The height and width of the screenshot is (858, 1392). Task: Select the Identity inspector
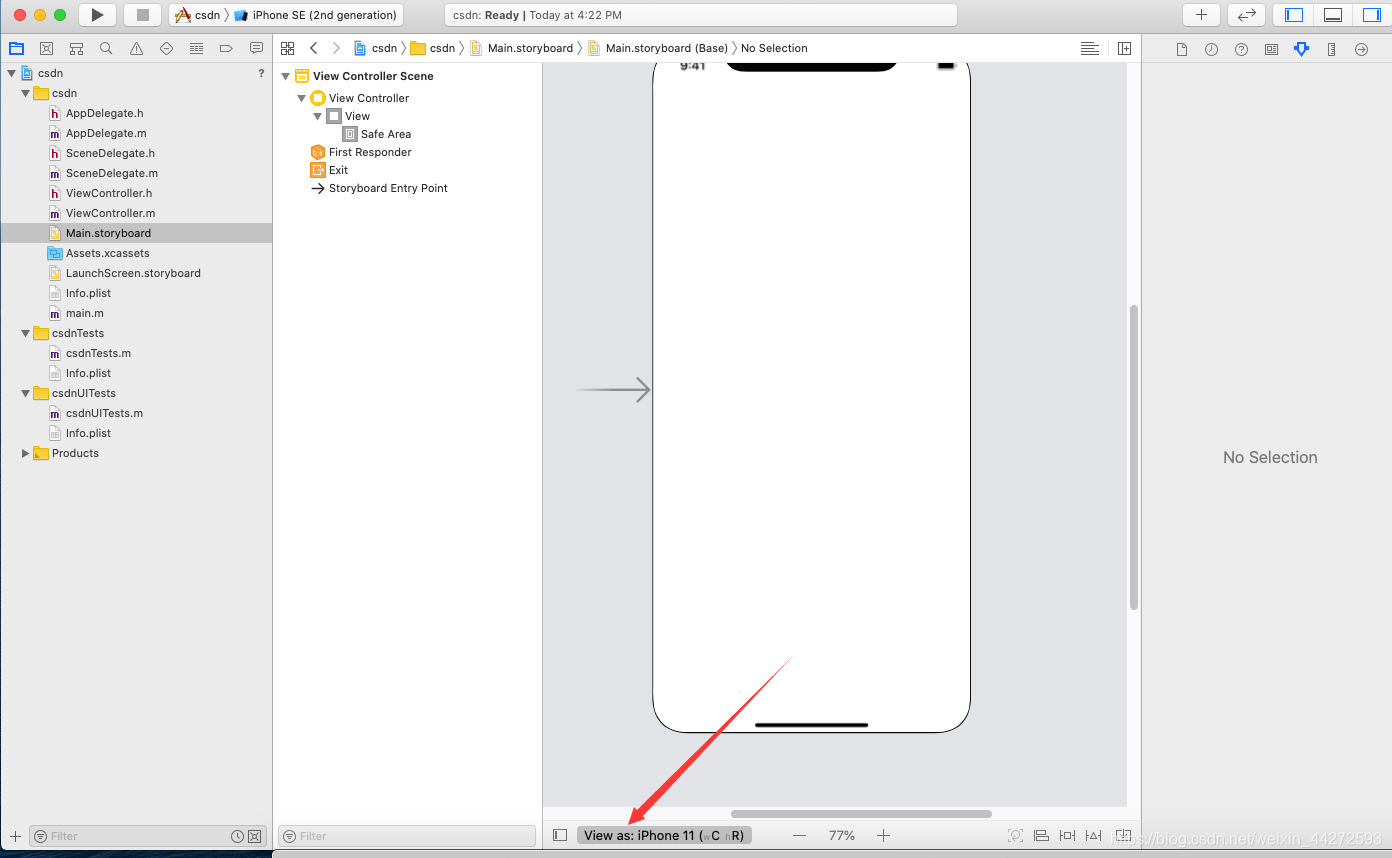pos(1271,48)
